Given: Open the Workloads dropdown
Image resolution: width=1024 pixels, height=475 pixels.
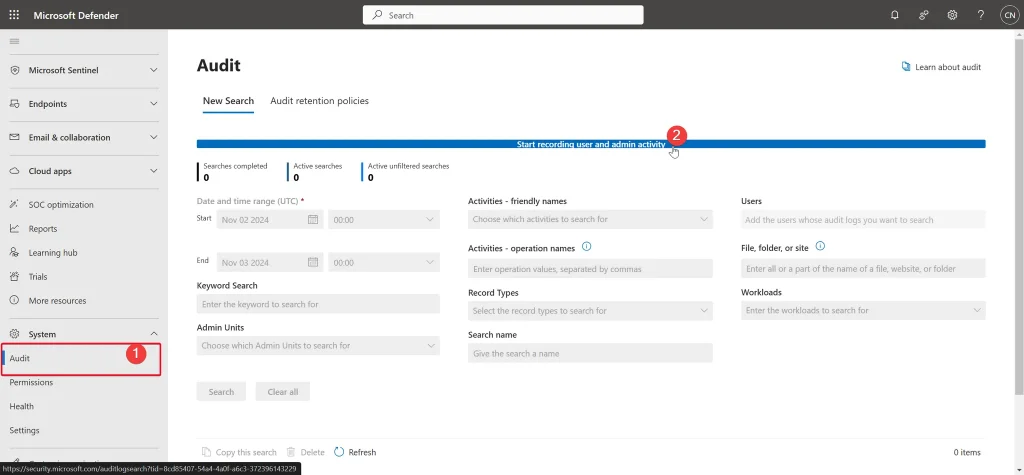Looking at the screenshot, I should coord(863,310).
